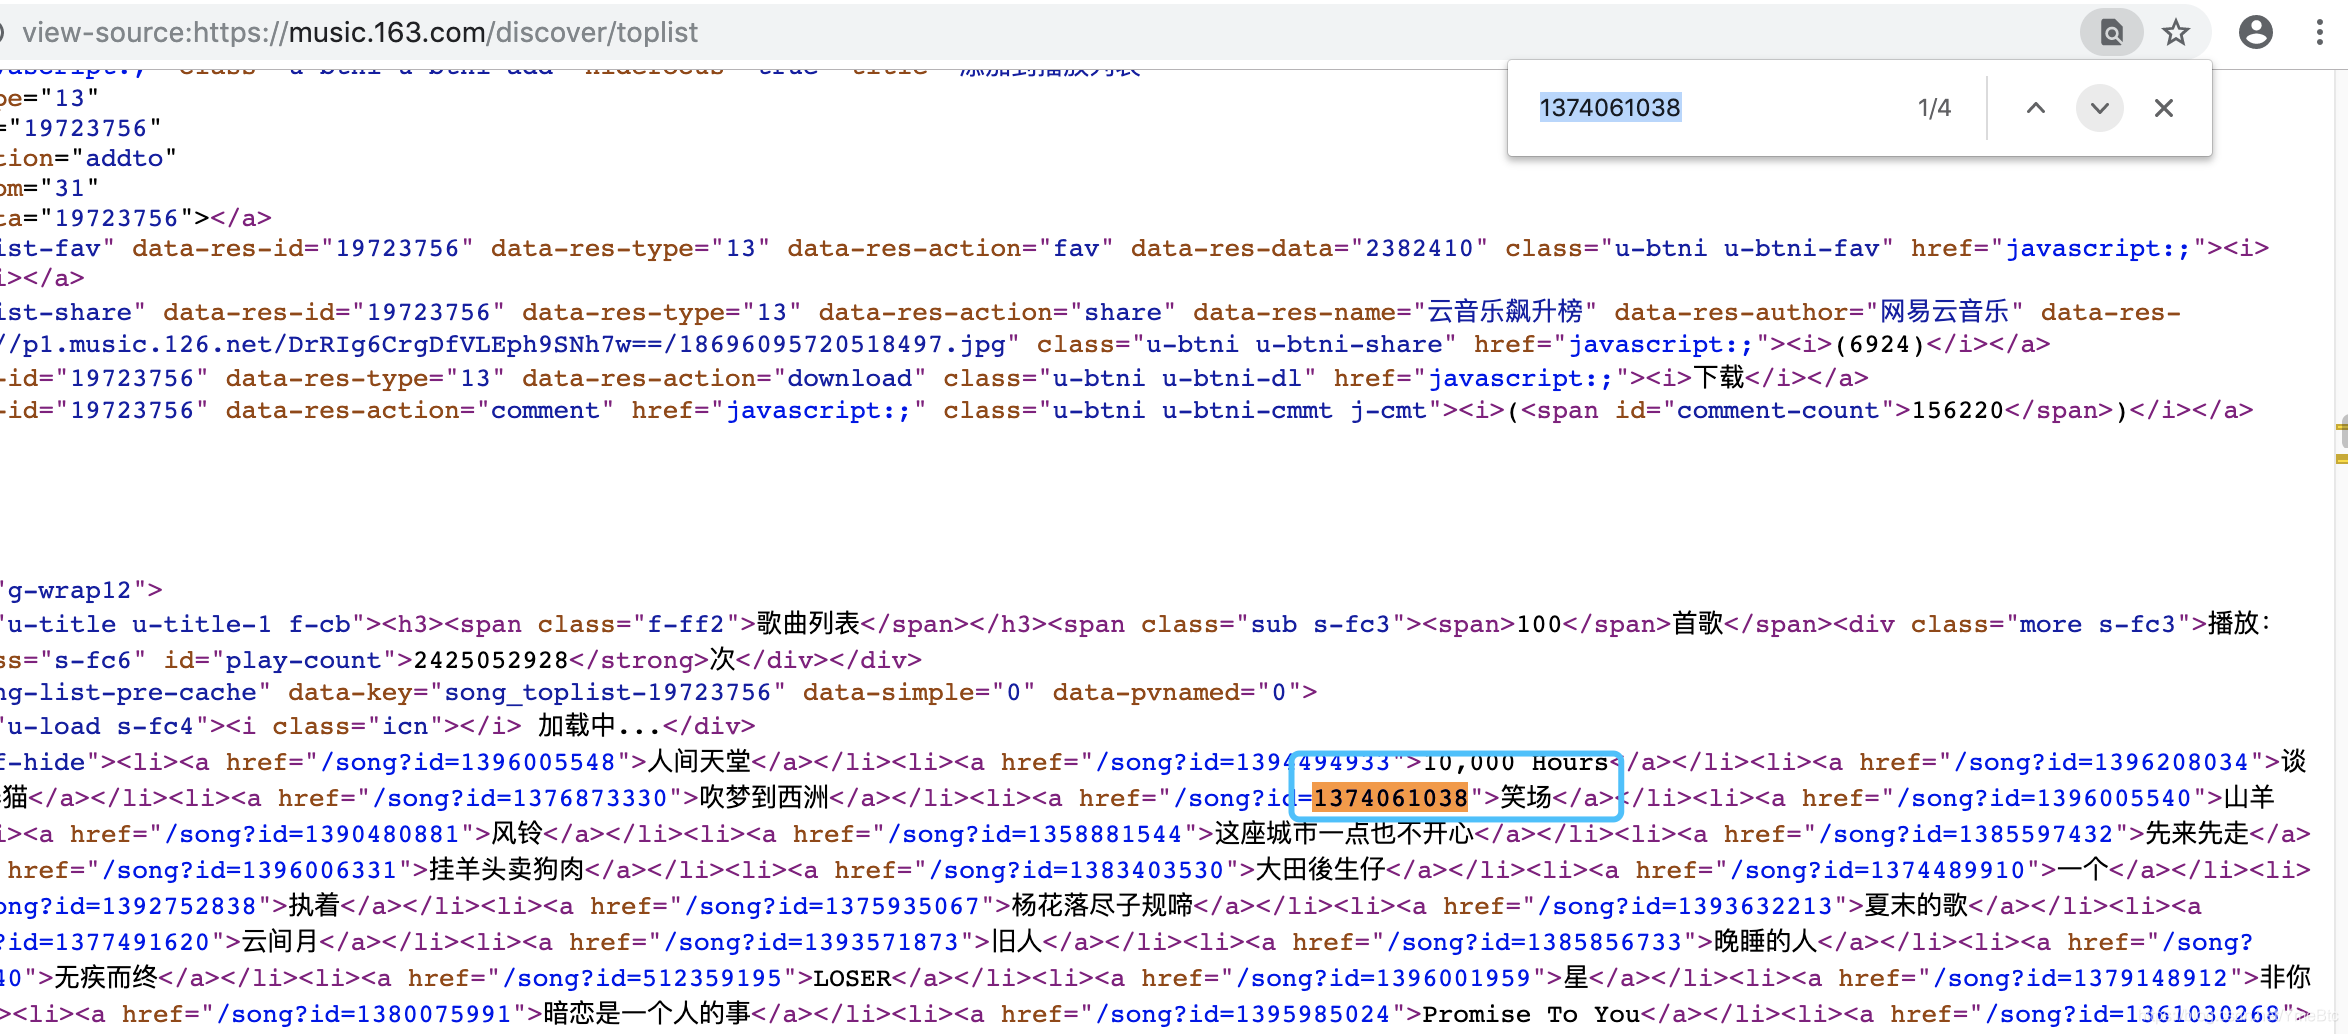Close the find bar
This screenshot has height=1034, width=2348.
pyautogui.click(x=2163, y=108)
